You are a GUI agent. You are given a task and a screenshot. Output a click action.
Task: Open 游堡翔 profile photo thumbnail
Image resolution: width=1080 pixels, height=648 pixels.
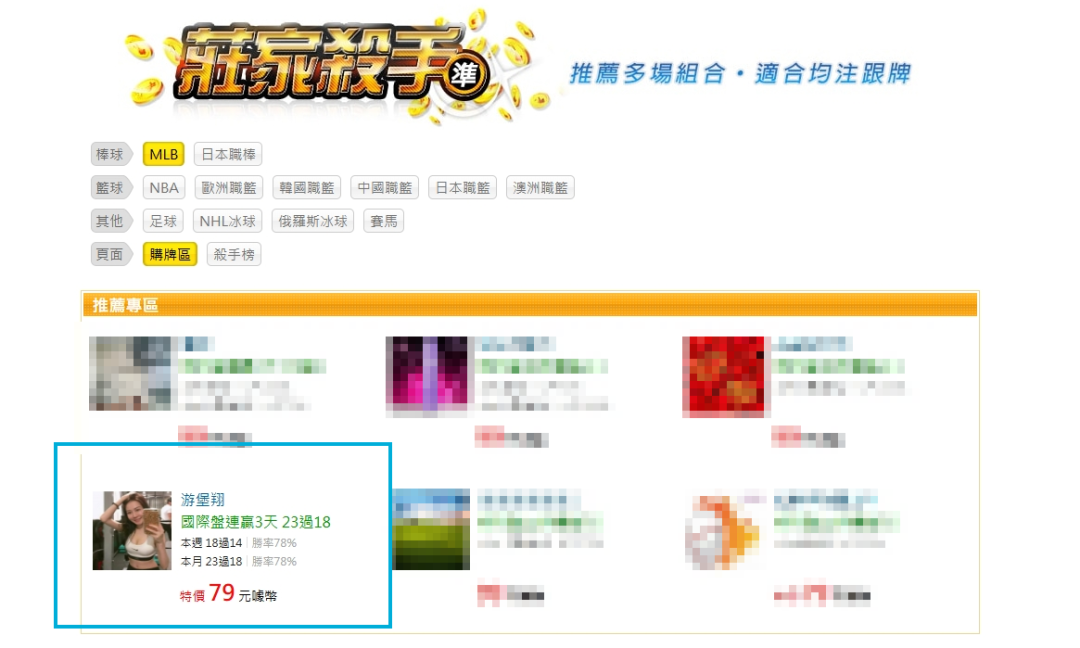(132, 530)
